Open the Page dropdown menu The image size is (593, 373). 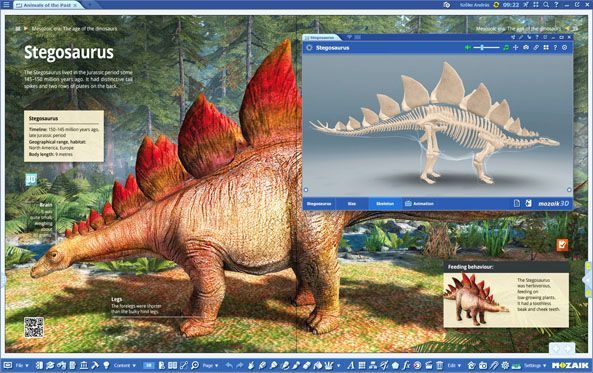210,365
